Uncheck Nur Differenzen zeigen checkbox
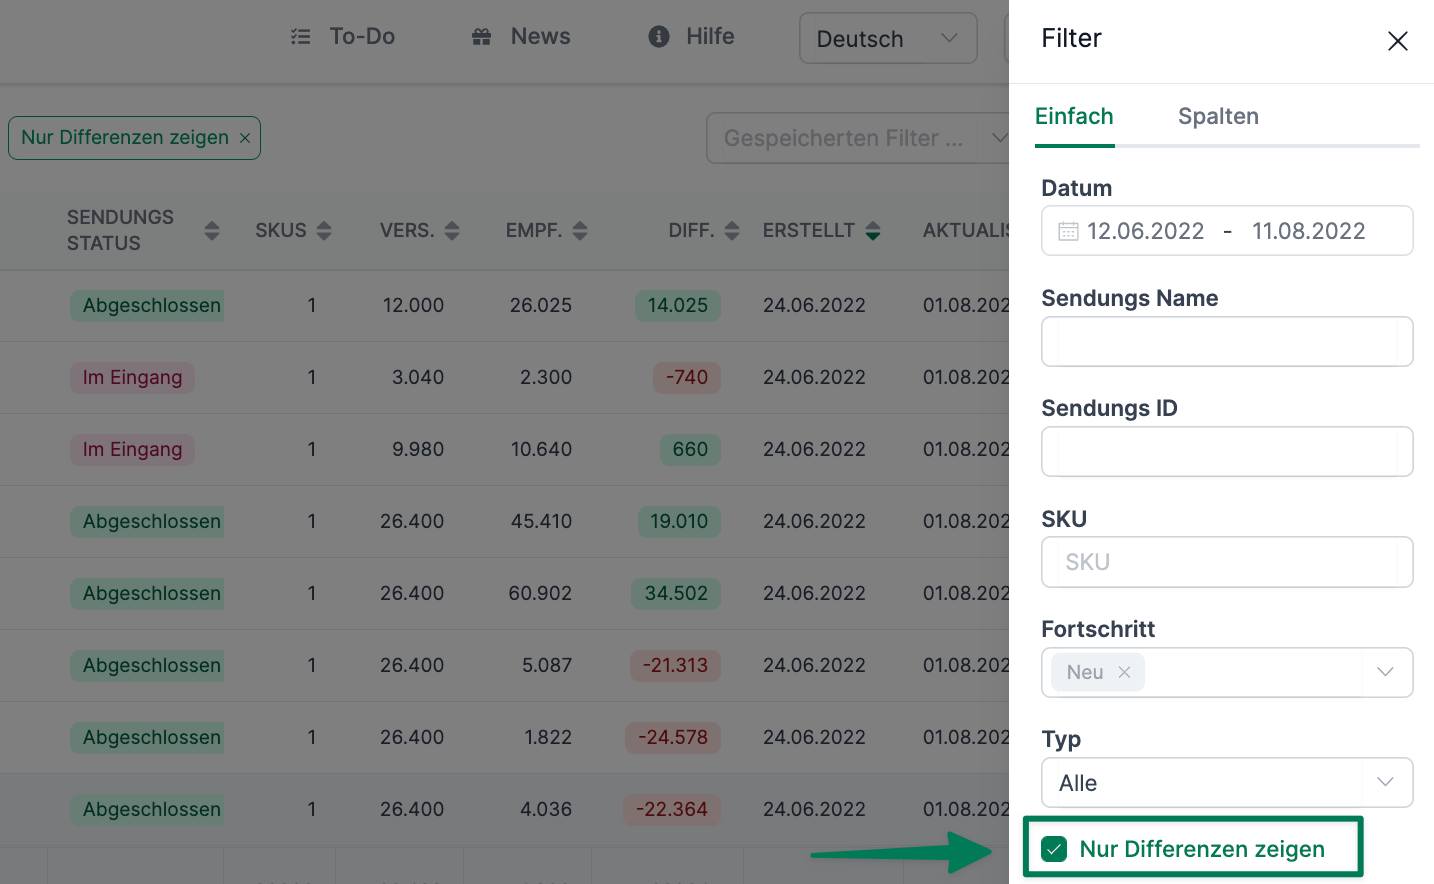 pyautogui.click(x=1054, y=849)
